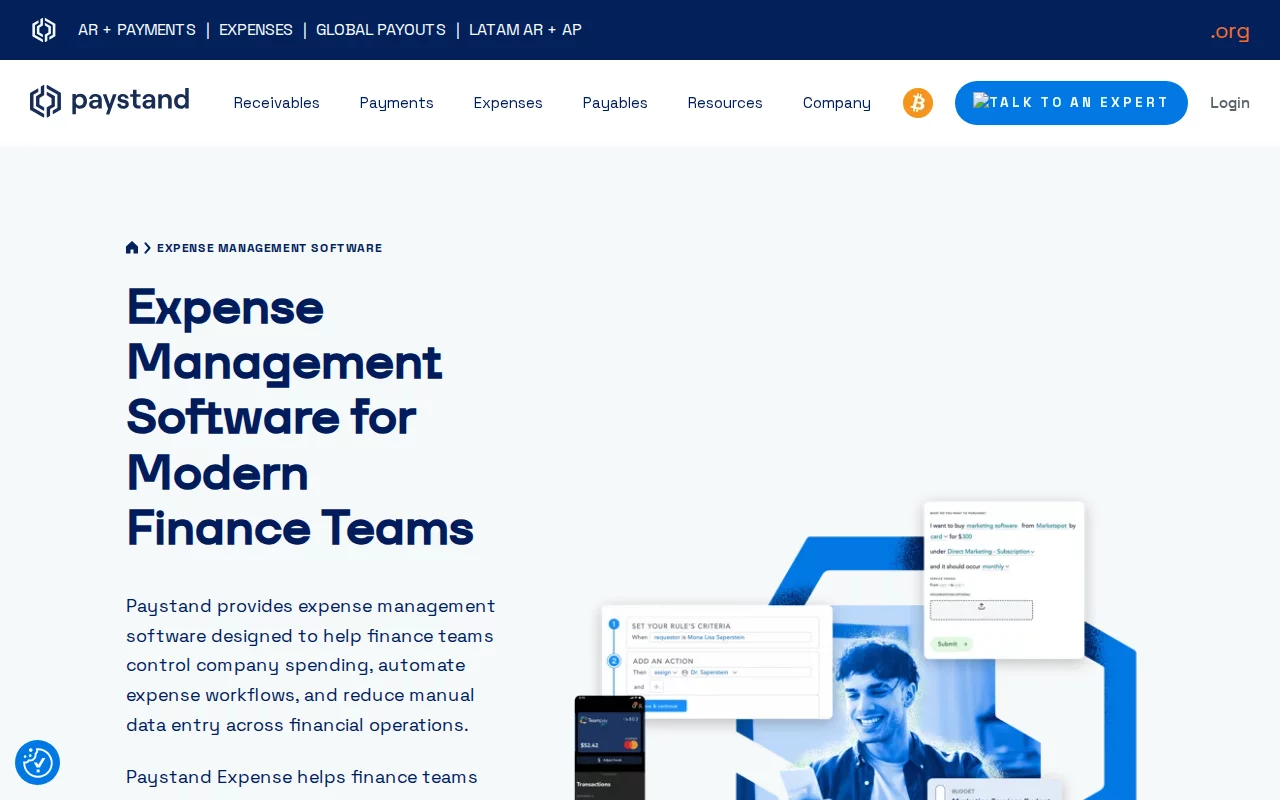
Task: Click the main page heading
Action: [300, 417]
